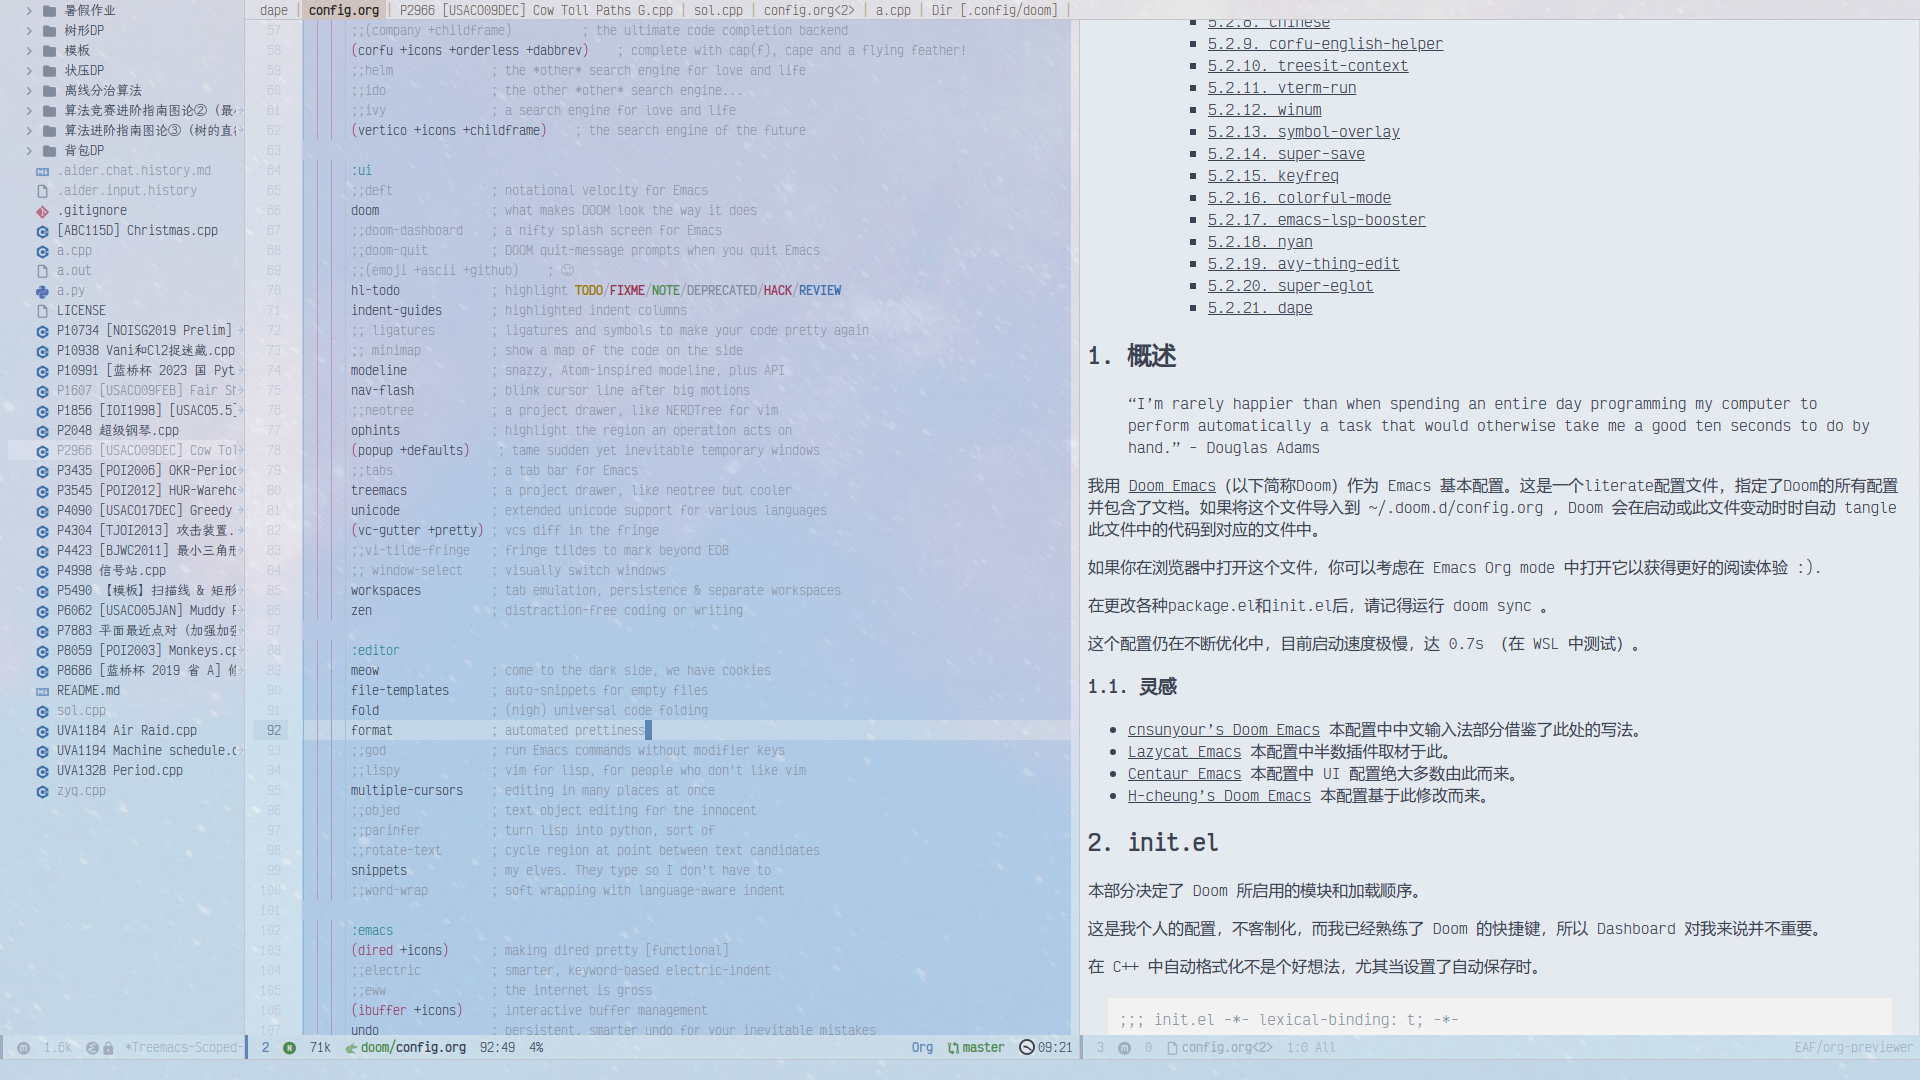Open UVA1184 Air Raid.cpp in file tree
The width and height of the screenshot is (1920, 1080).
click(x=127, y=731)
